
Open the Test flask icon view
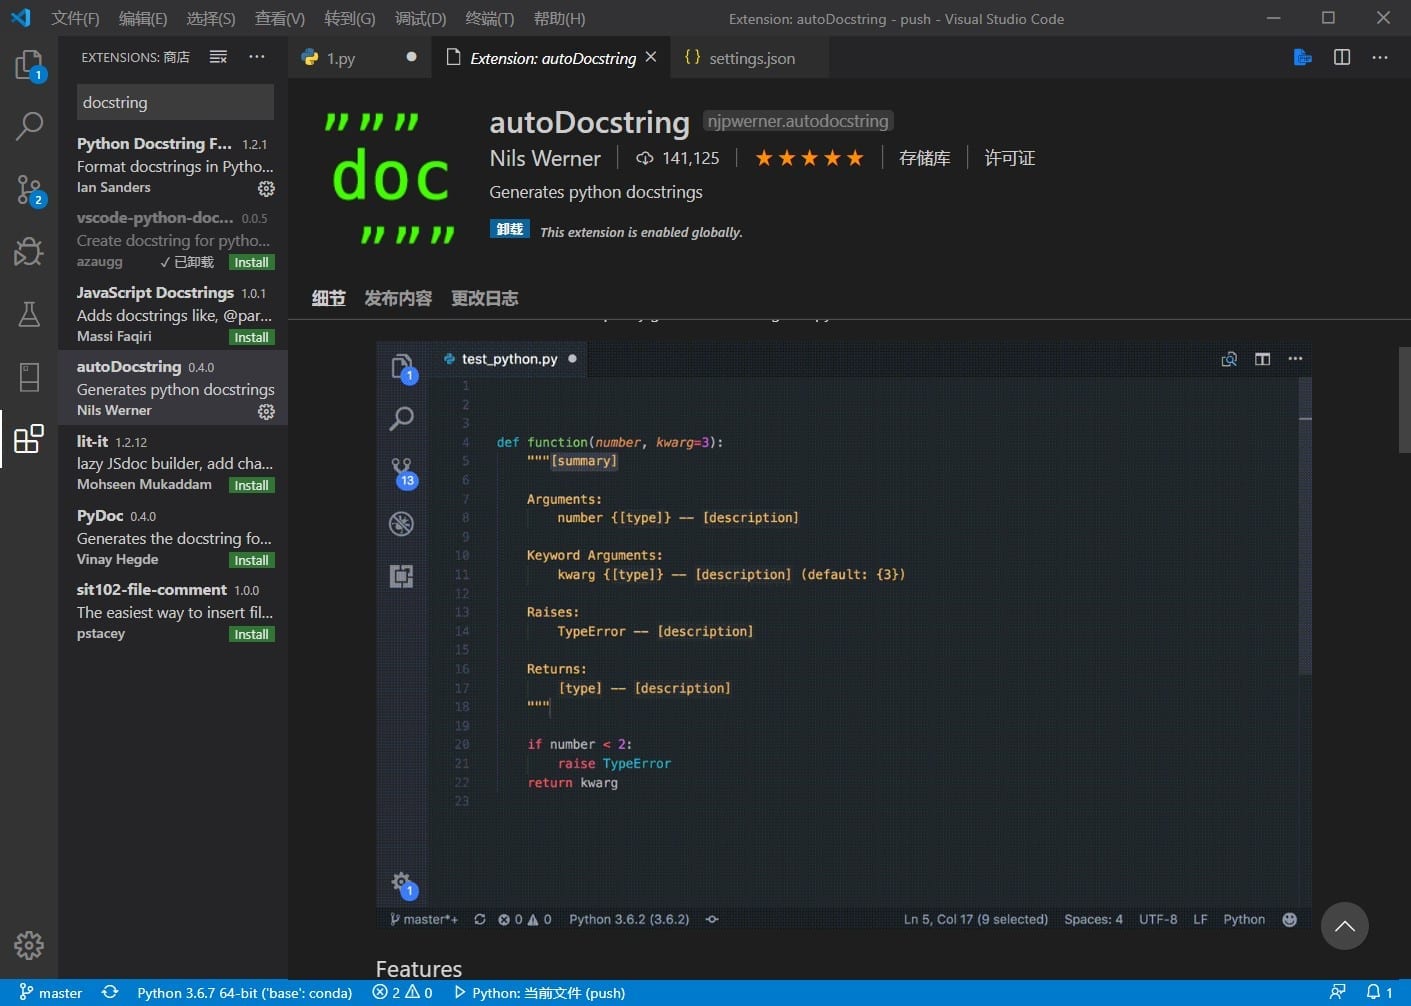[x=29, y=314]
